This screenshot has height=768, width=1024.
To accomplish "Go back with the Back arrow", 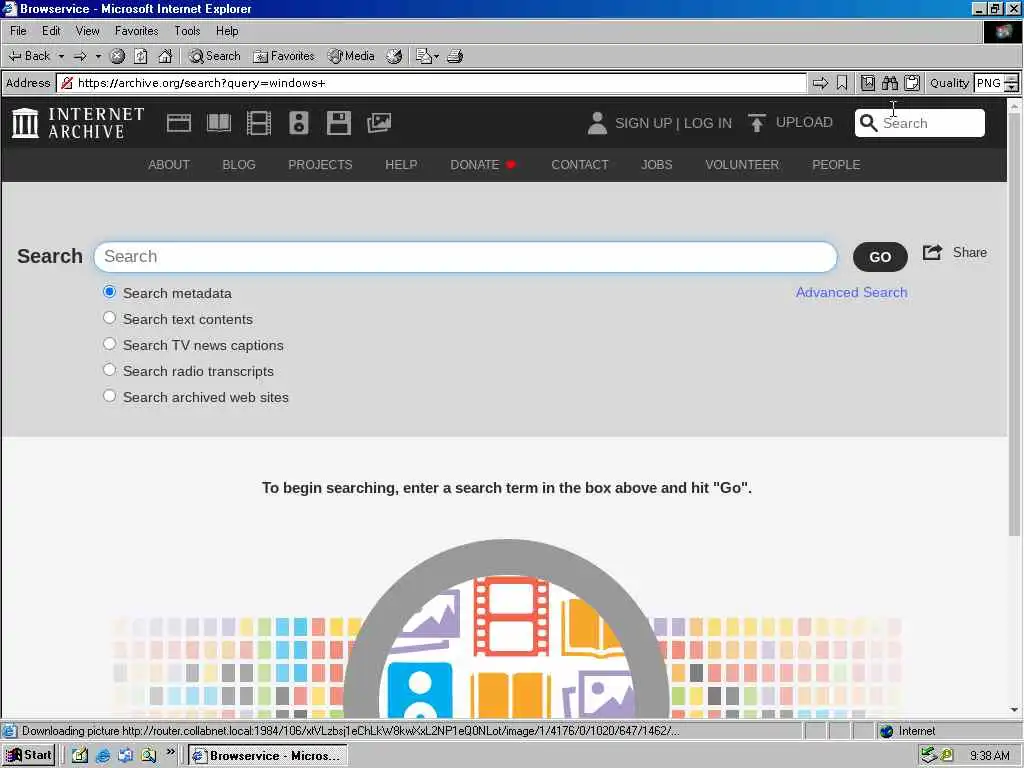I will (x=29, y=56).
